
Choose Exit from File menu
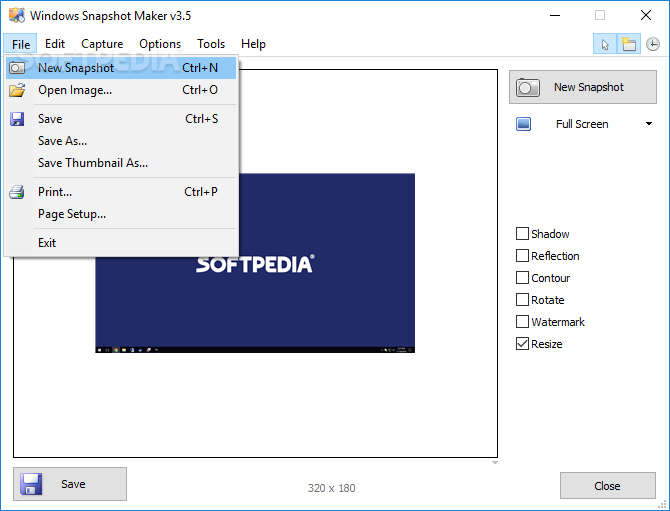pos(121,243)
